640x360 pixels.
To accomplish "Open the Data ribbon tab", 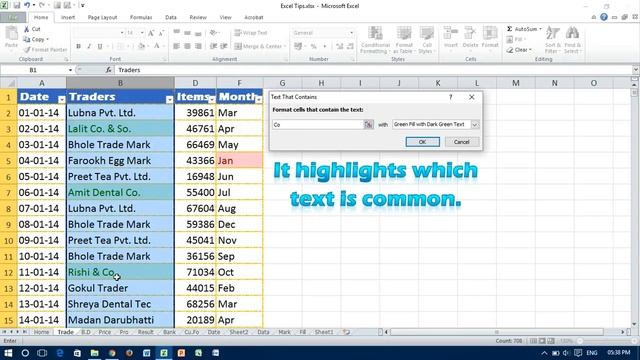I will click(x=171, y=17).
